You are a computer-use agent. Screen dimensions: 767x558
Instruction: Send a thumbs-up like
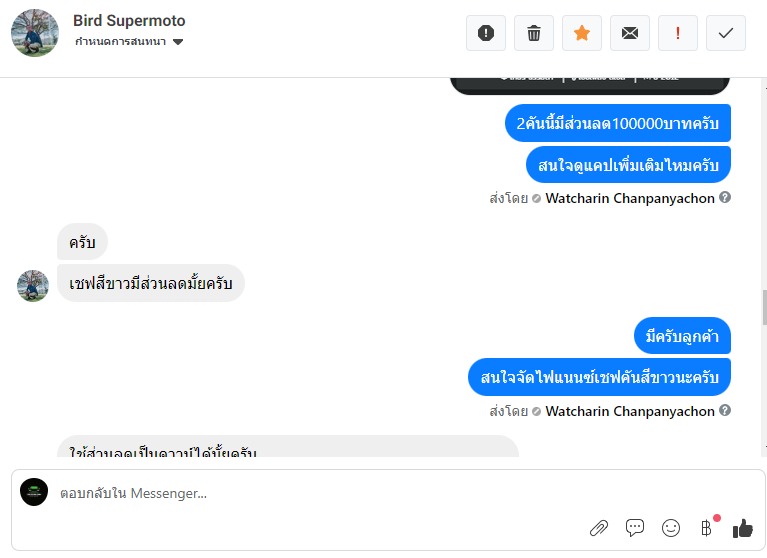[742, 528]
